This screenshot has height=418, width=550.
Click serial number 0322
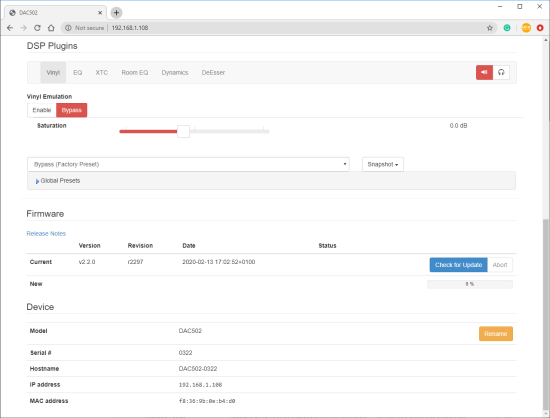(185, 352)
